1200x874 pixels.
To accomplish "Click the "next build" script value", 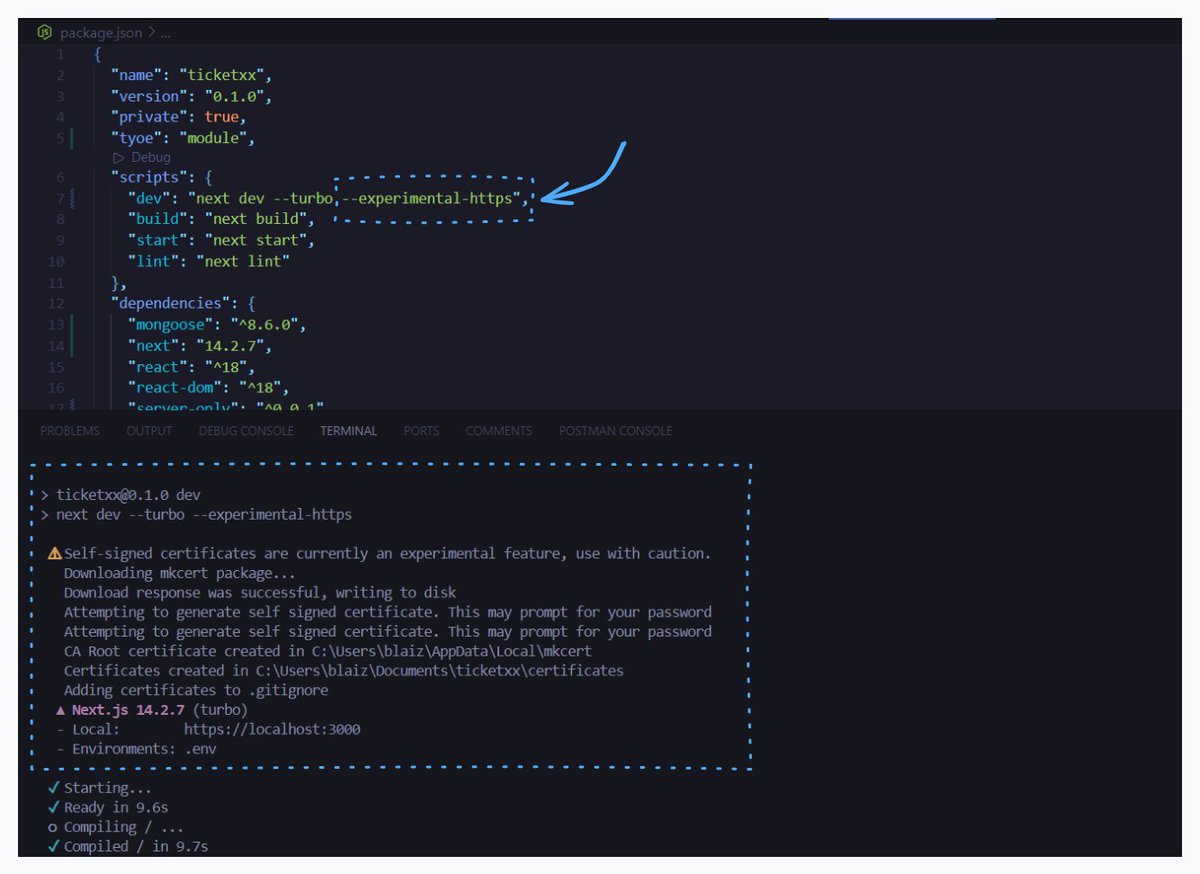I will tap(255, 219).
